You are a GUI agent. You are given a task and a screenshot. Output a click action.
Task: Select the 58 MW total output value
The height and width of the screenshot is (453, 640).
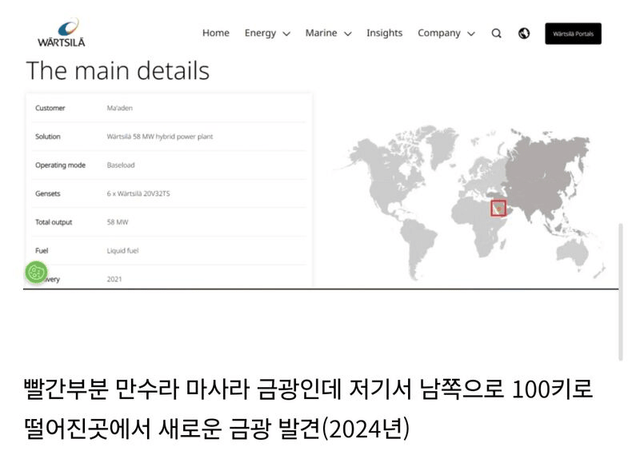[x=118, y=222]
